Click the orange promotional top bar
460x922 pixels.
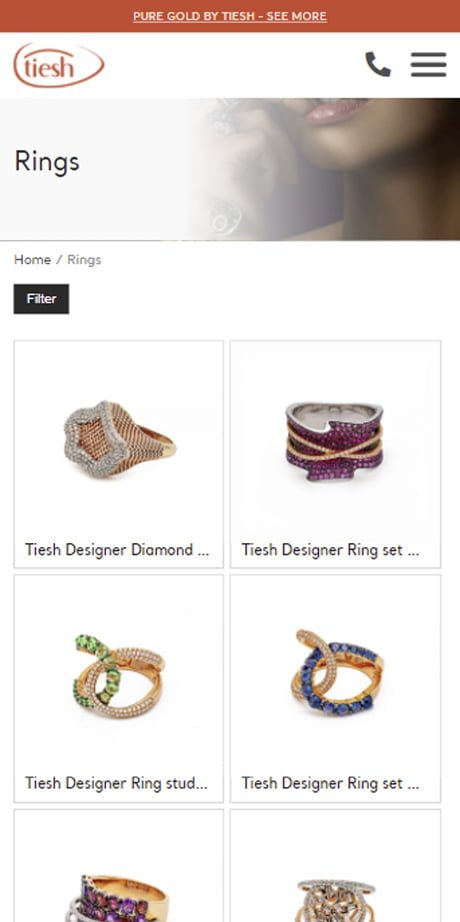point(230,16)
